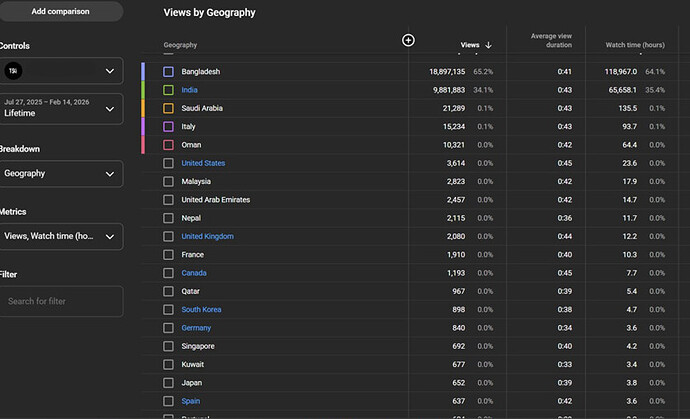Click the Search for filter field
This screenshot has width=690, height=419.
pos(61,301)
